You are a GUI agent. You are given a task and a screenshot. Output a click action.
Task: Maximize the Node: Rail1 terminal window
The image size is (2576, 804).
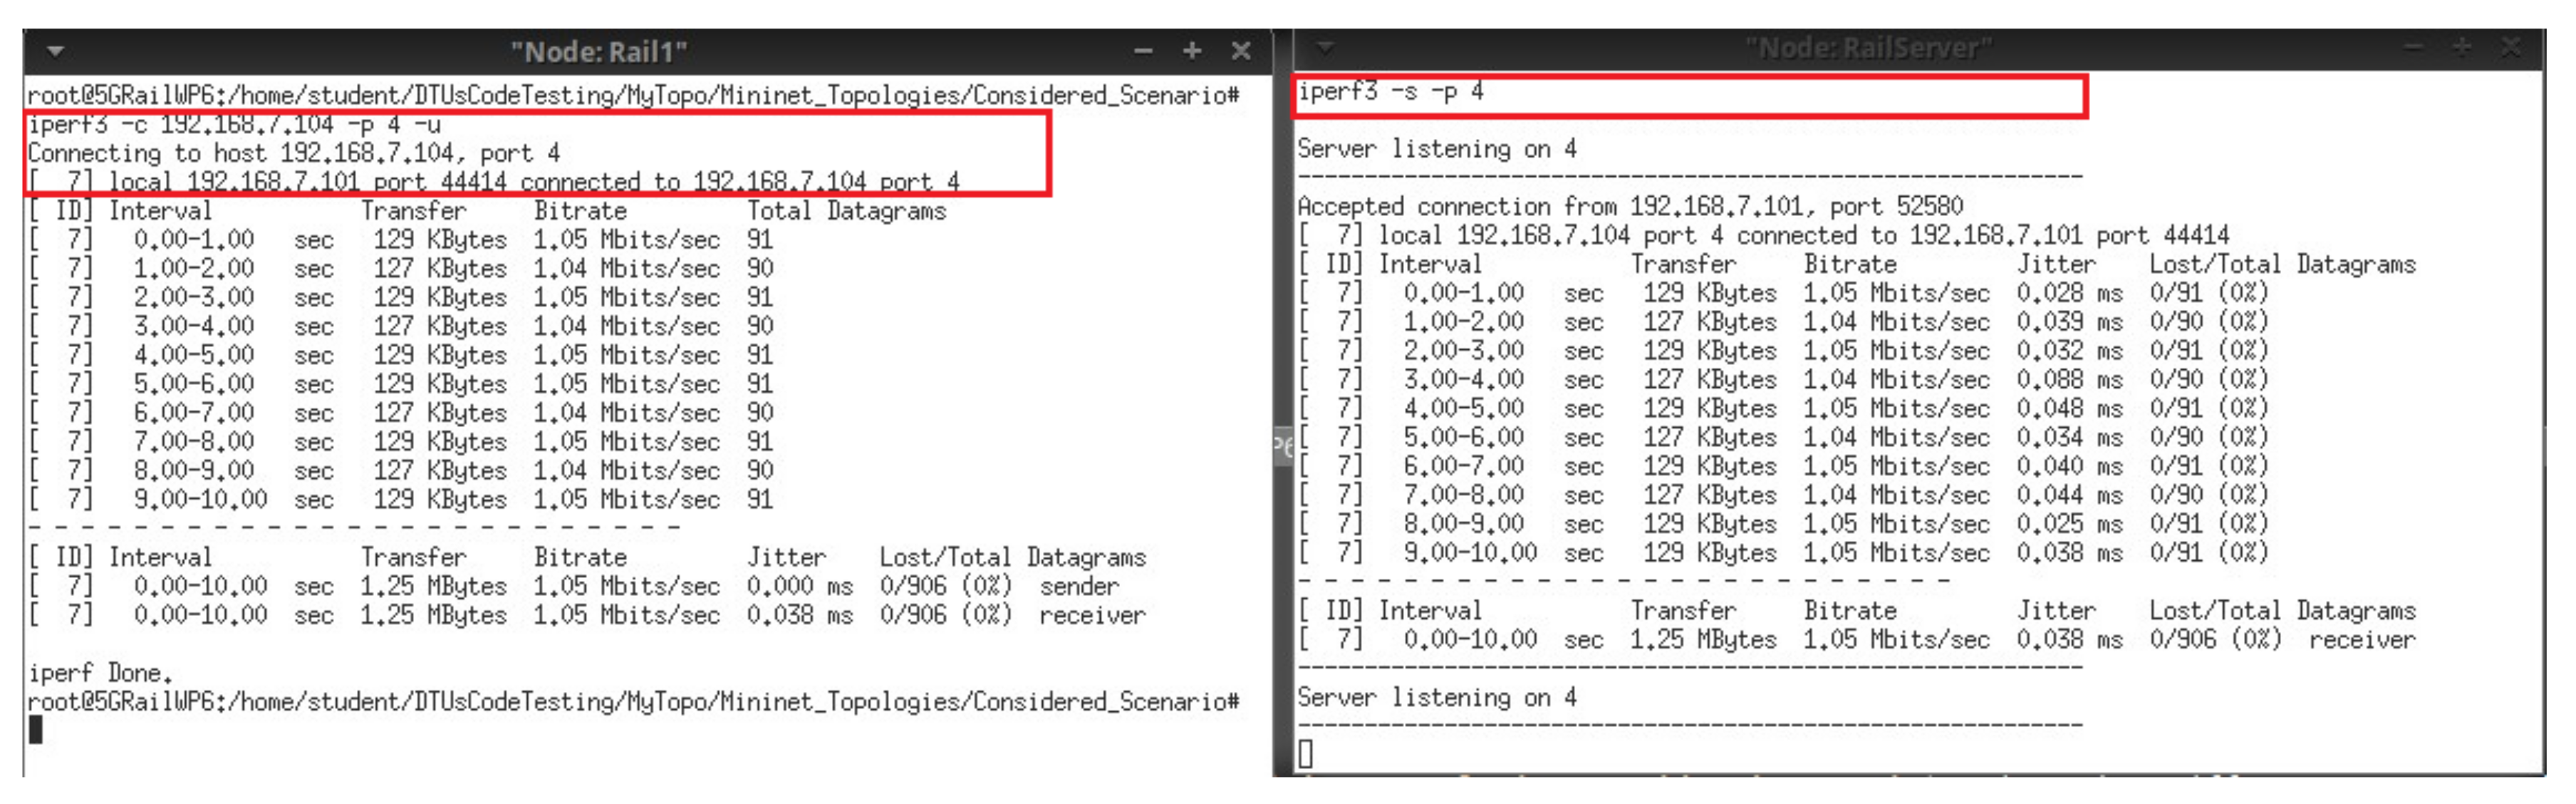click(1191, 50)
